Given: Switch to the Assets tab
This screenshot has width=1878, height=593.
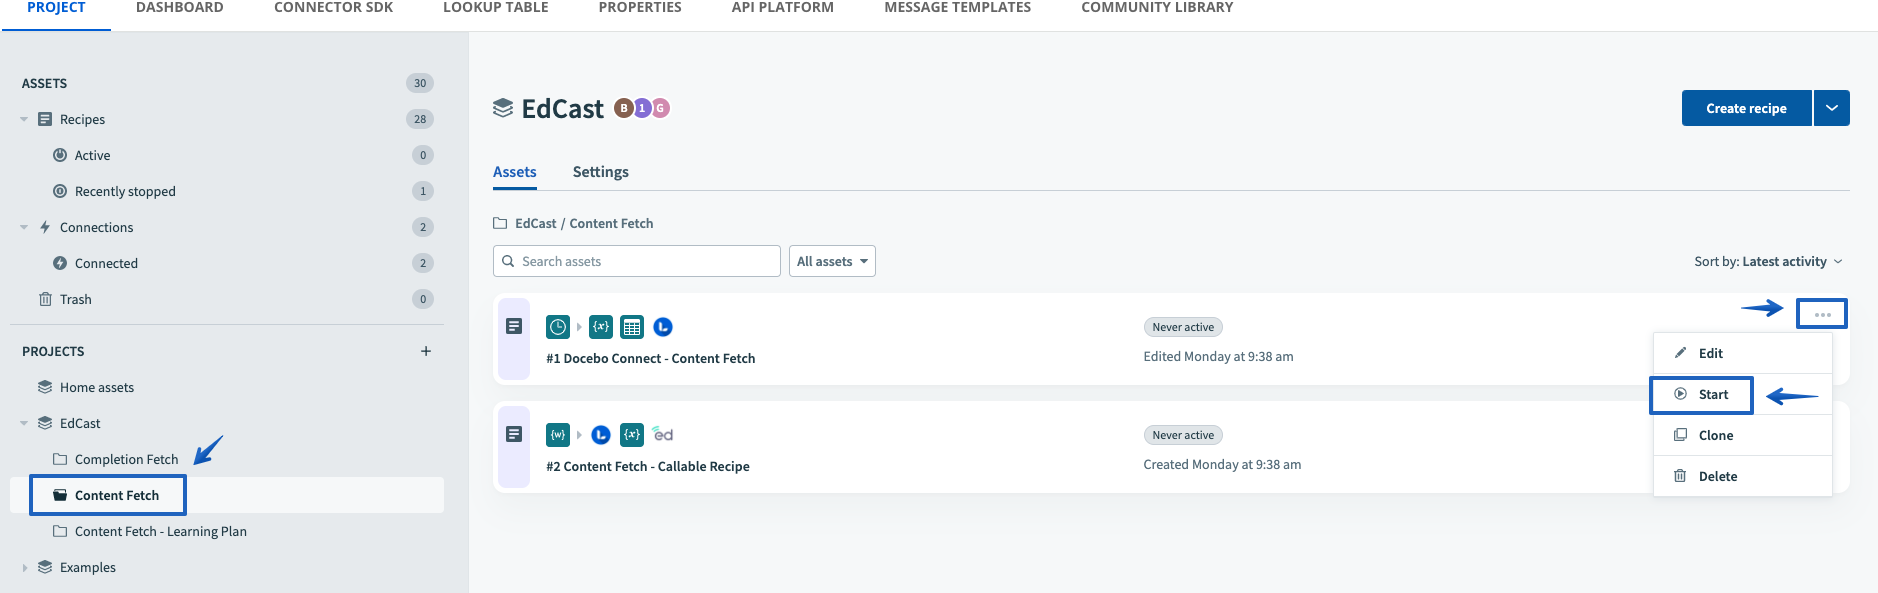Looking at the screenshot, I should (x=514, y=172).
